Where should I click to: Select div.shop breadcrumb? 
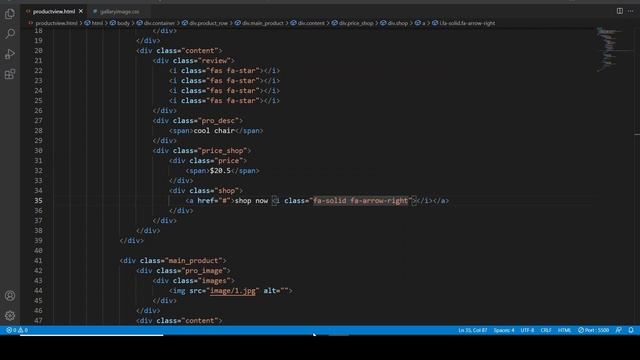[x=394, y=23]
